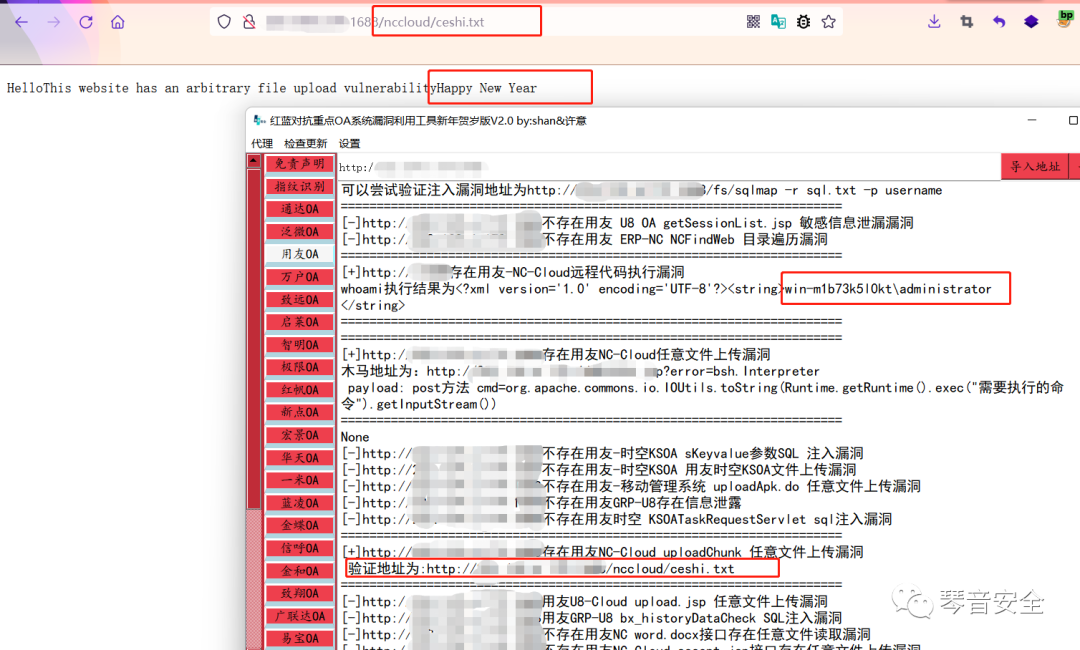Click the '木马地址为' output line
Viewport: 1080px width, 650px height.
[x=580, y=371]
